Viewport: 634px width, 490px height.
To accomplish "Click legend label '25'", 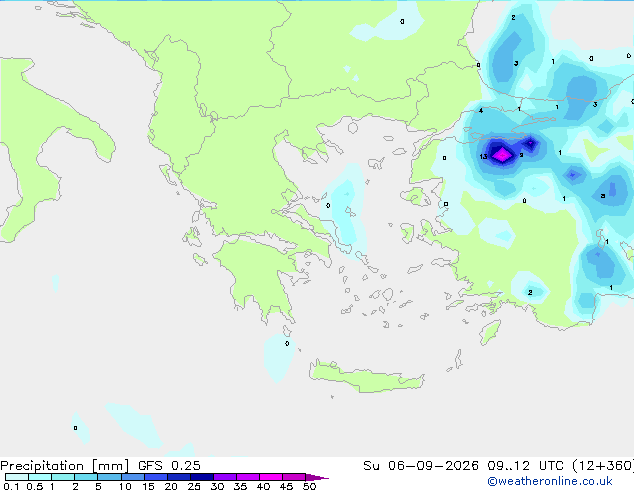I will click(x=194, y=486).
